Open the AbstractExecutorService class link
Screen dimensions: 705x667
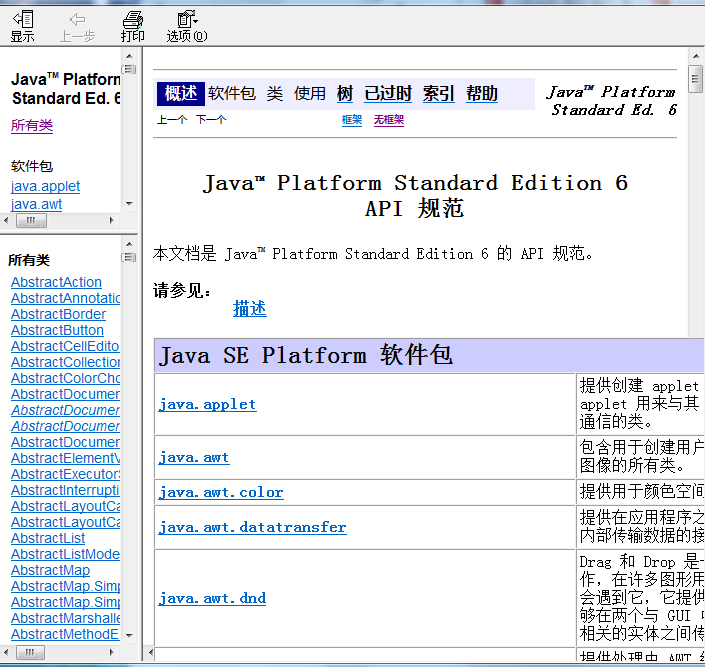(x=65, y=474)
